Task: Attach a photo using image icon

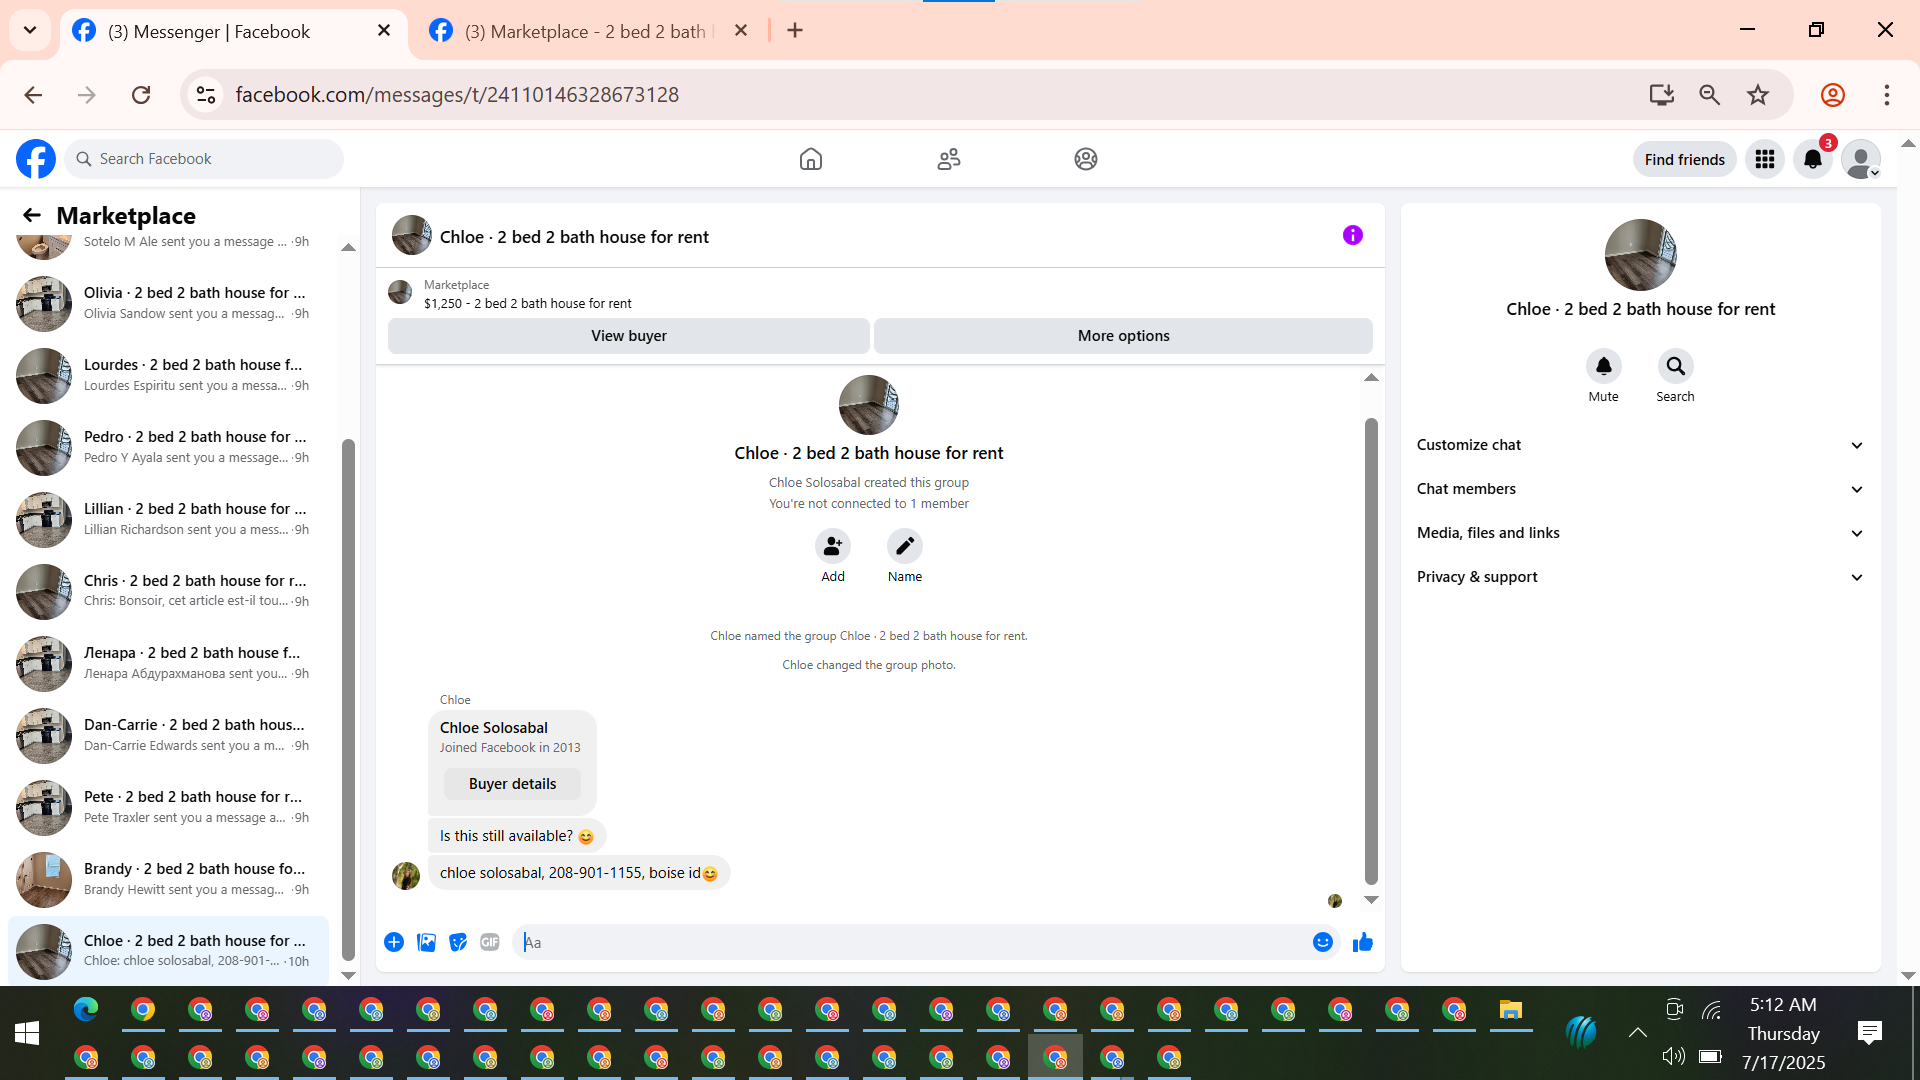Action: tap(426, 942)
